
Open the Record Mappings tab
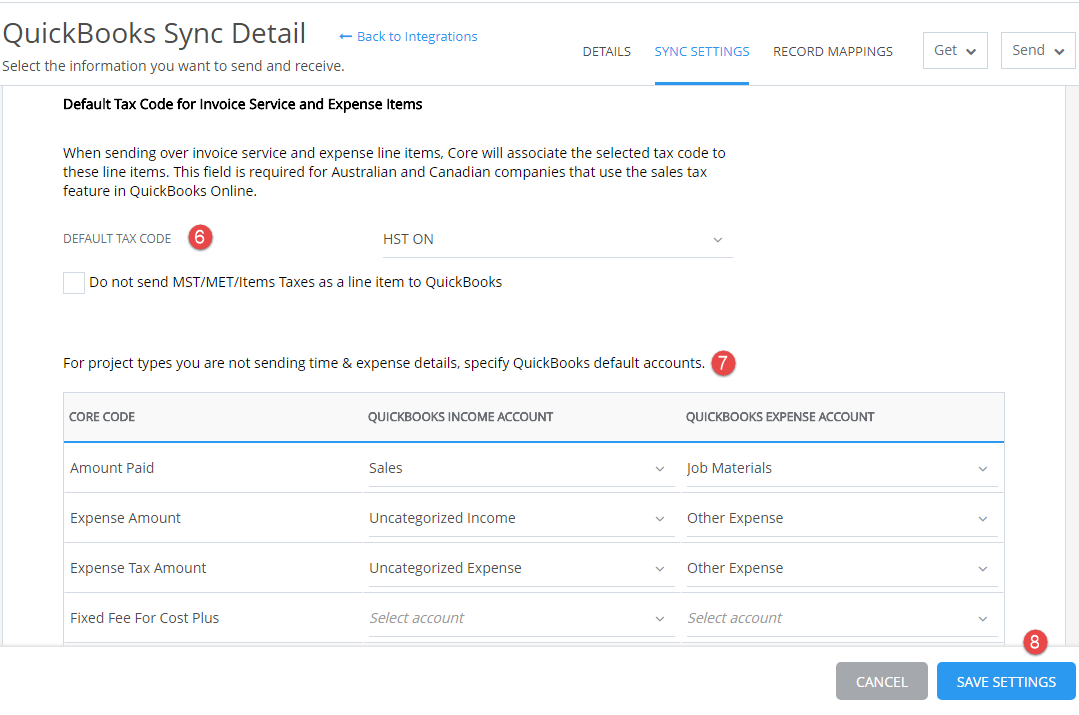click(x=833, y=52)
